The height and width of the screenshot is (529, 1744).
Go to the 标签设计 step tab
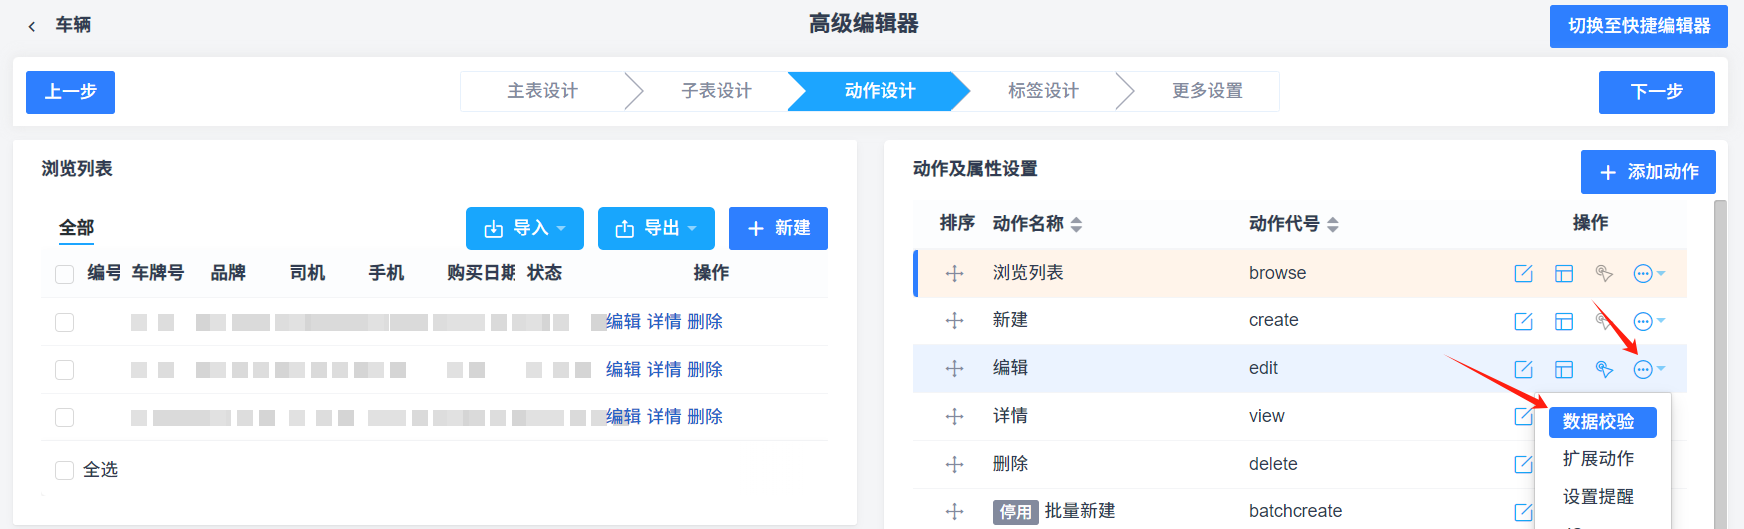(1043, 91)
